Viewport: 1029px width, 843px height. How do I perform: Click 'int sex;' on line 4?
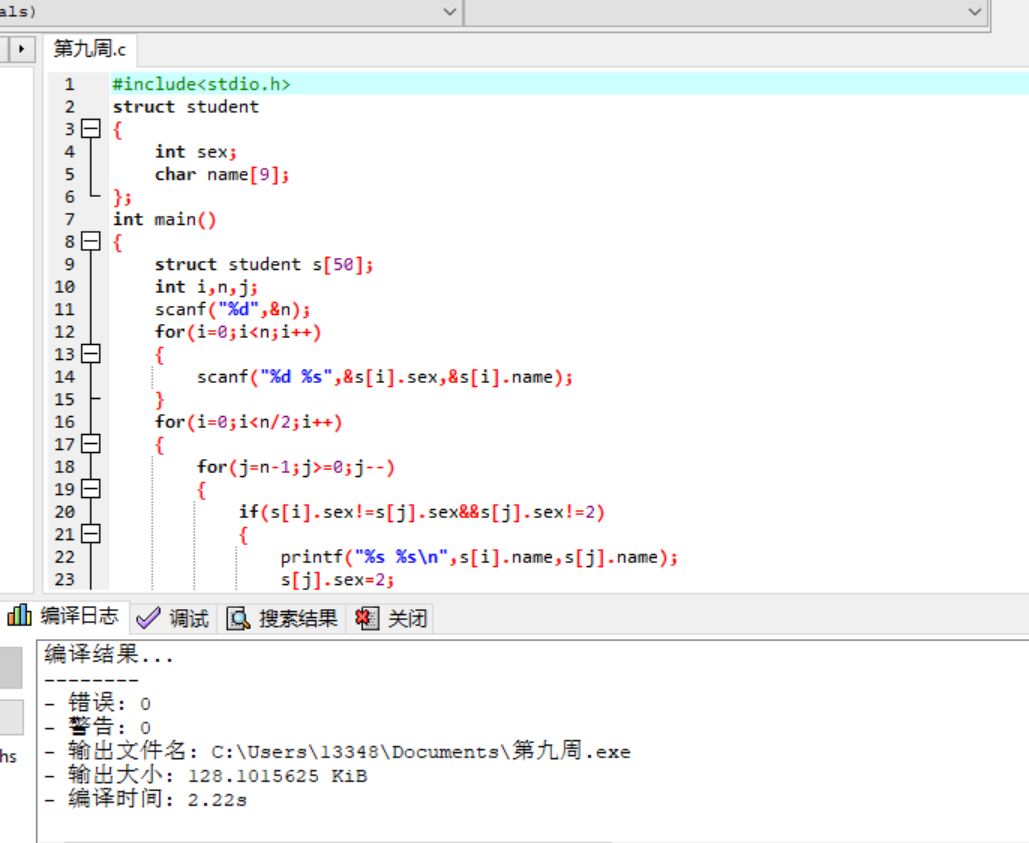tap(196, 152)
